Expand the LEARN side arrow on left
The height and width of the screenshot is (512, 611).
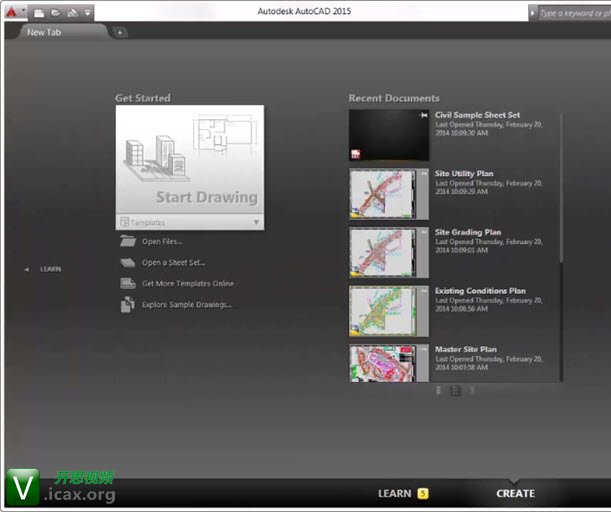[26, 269]
